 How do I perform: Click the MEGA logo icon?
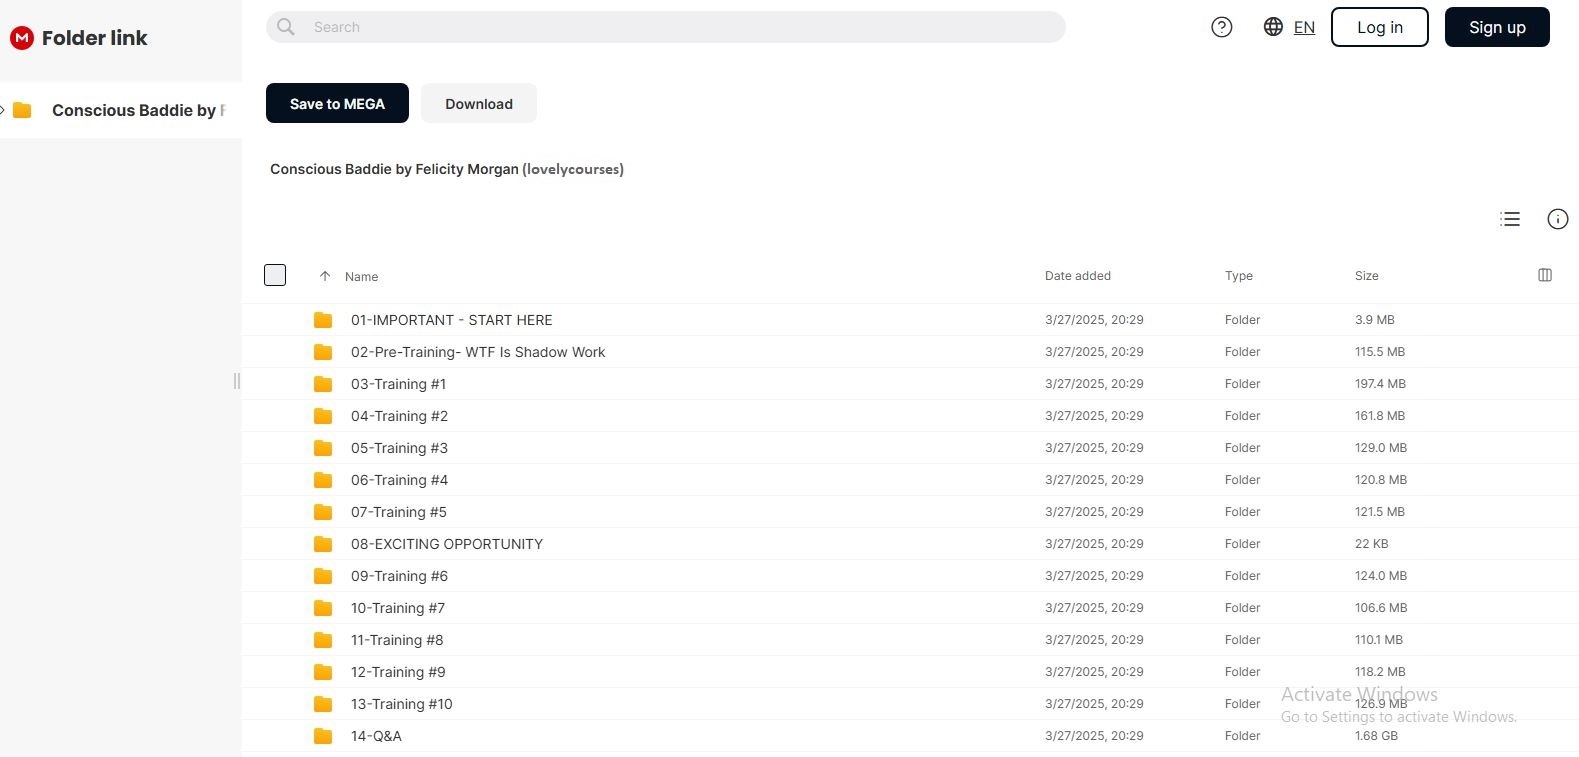tap(21, 38)
